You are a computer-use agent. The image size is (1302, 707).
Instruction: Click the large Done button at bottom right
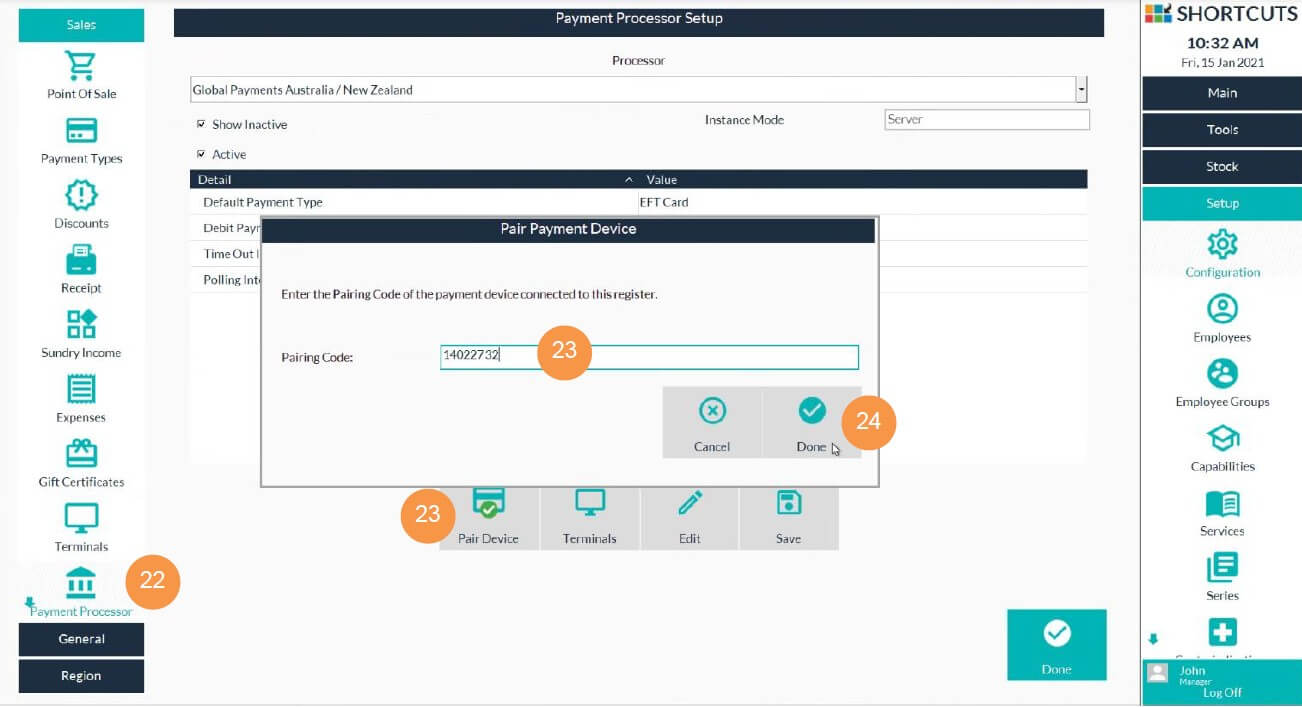click(1057, 645)
